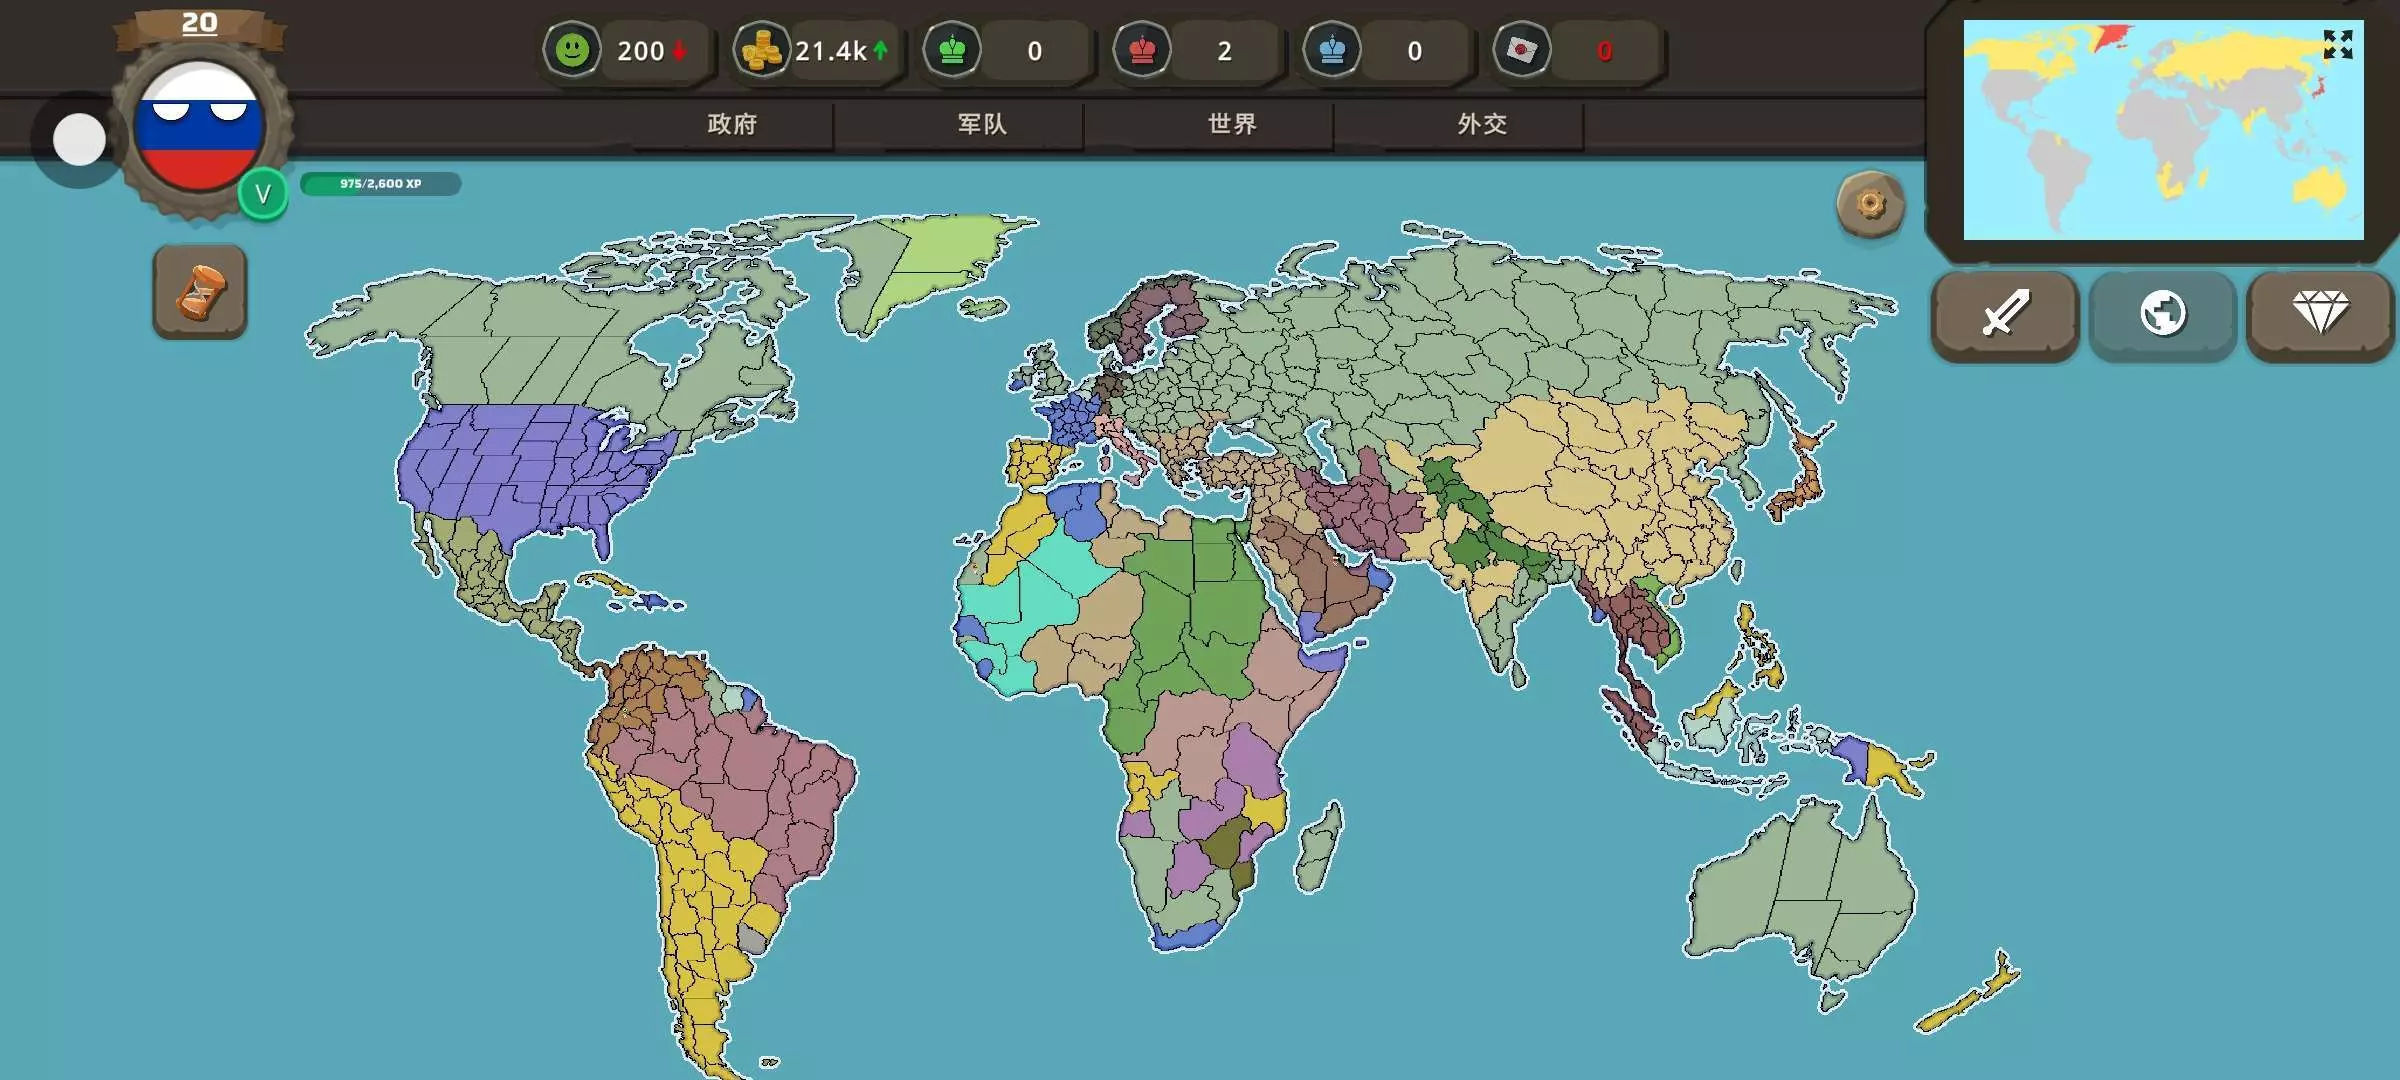Click the green crown allies icon
This screenshot has height=1080, width=2400.
tap(952, 50)
